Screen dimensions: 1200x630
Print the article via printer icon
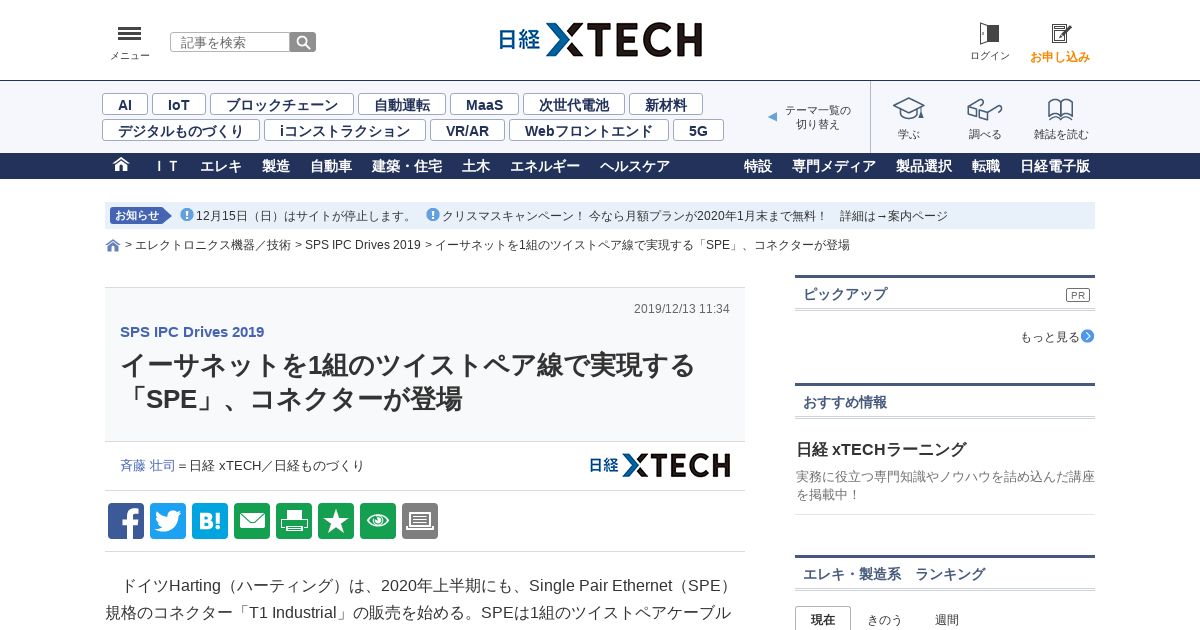[x=294, y=521]
